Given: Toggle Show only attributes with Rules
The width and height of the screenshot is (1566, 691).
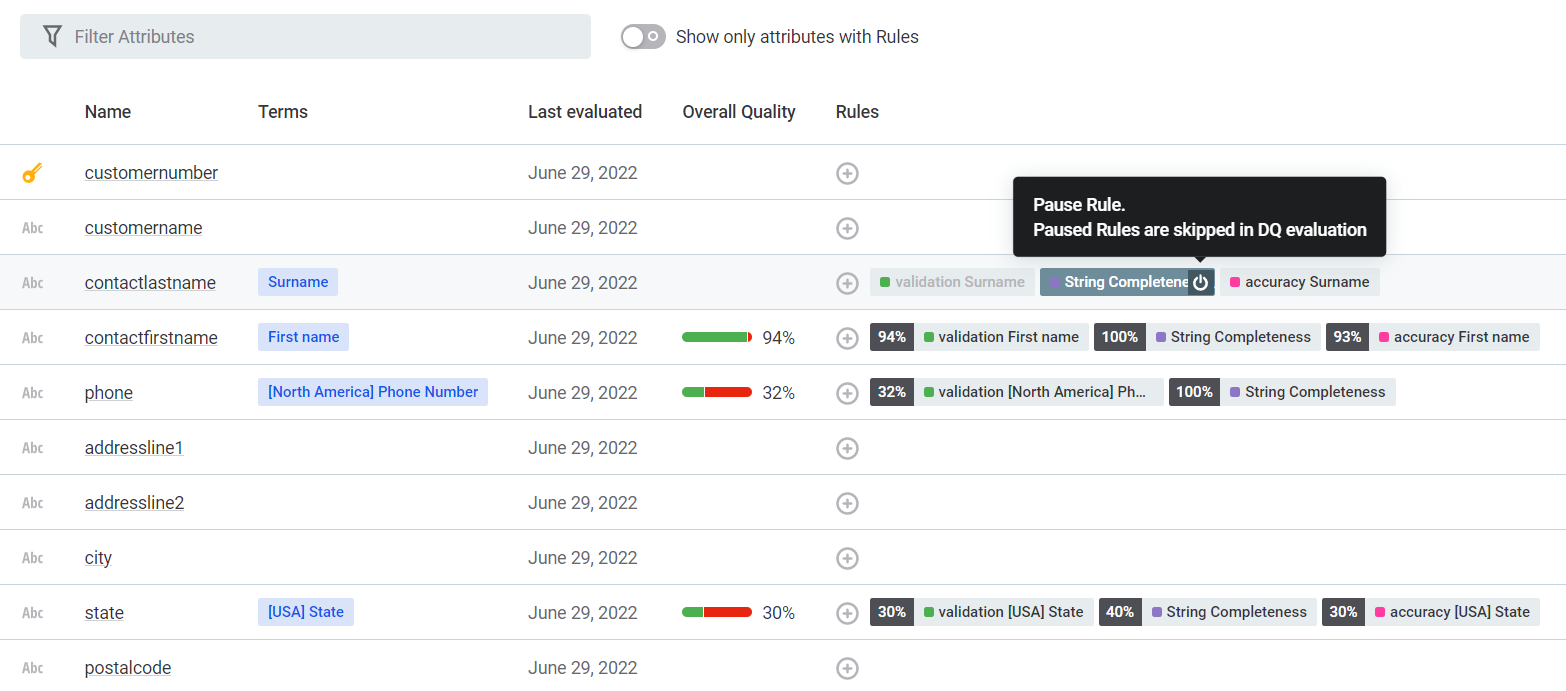Looking at the screenshot, I should point(643,37).
